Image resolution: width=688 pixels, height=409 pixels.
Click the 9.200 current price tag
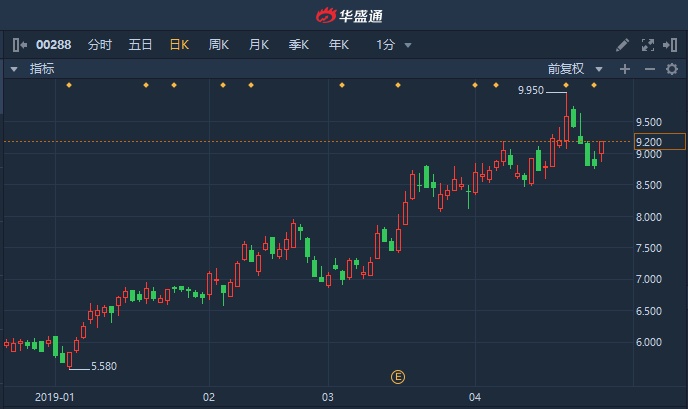pyautogui.click(x=659, y=142)
